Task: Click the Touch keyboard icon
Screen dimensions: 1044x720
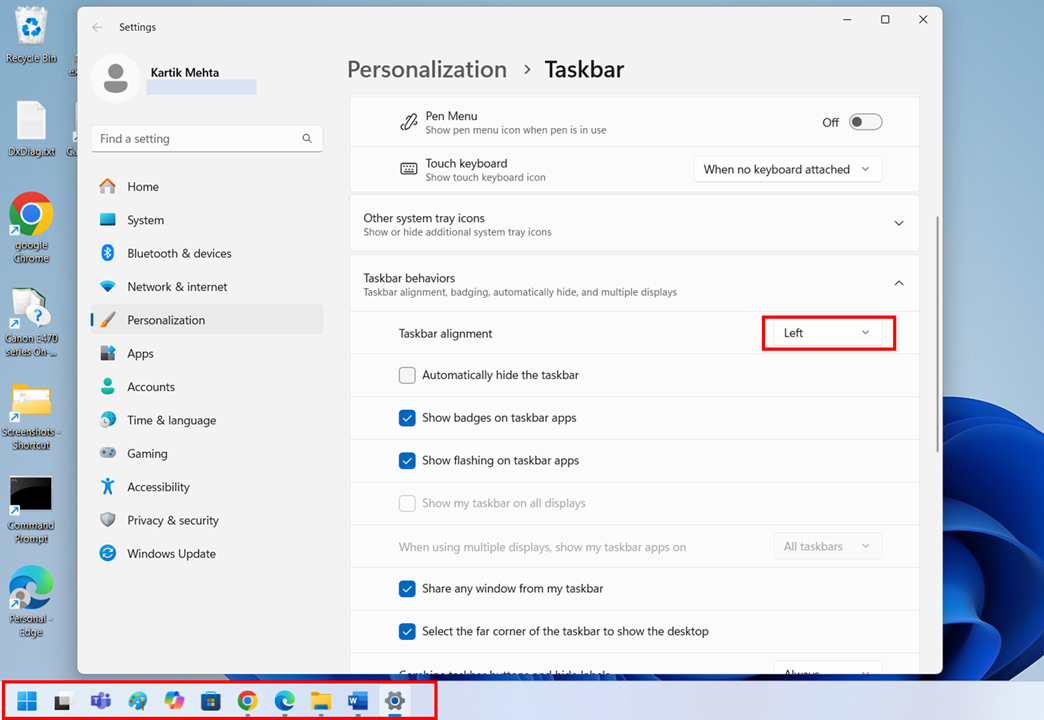Action: point(408,169)
